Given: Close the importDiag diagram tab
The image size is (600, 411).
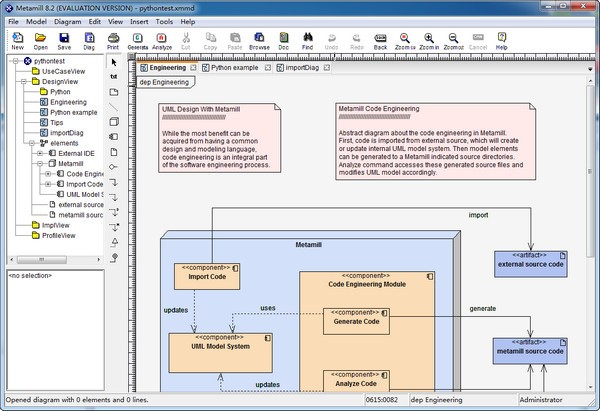Looking at the screenshot, I should [326, 68].
